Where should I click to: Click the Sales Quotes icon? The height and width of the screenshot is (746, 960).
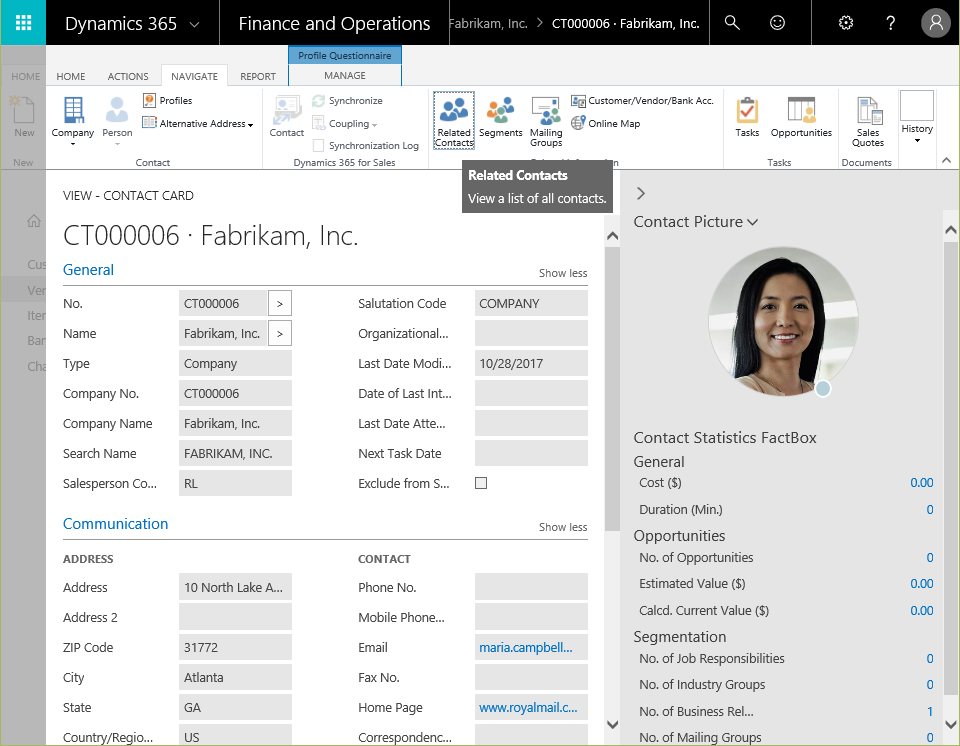[x=868, y=121]
